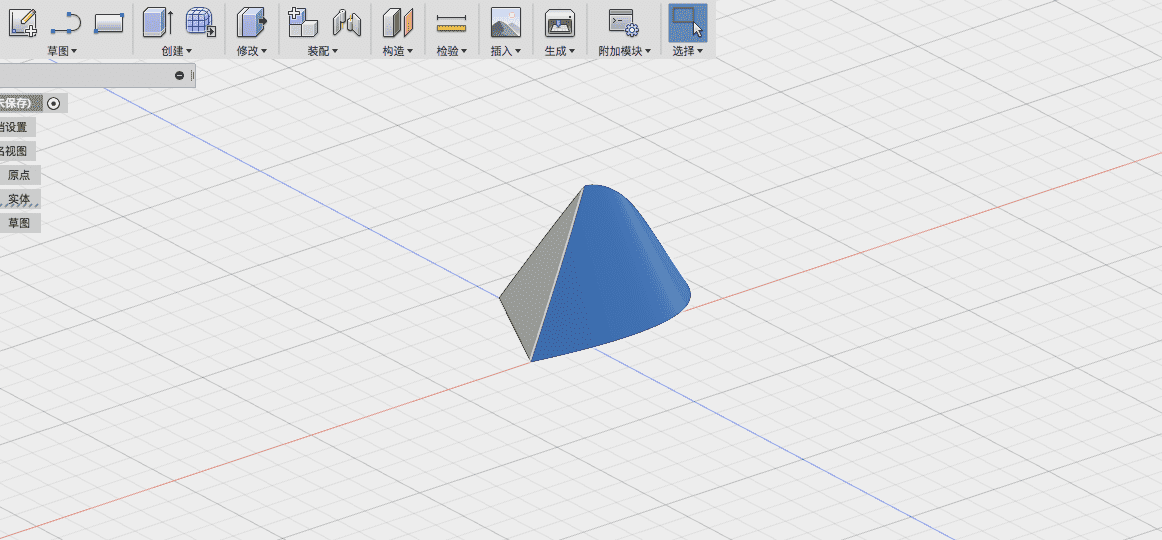This screenshot has width=1162, height=540.
Task: Open the 附加模块 dropdown menu
Action: click(x=624, y=51)
